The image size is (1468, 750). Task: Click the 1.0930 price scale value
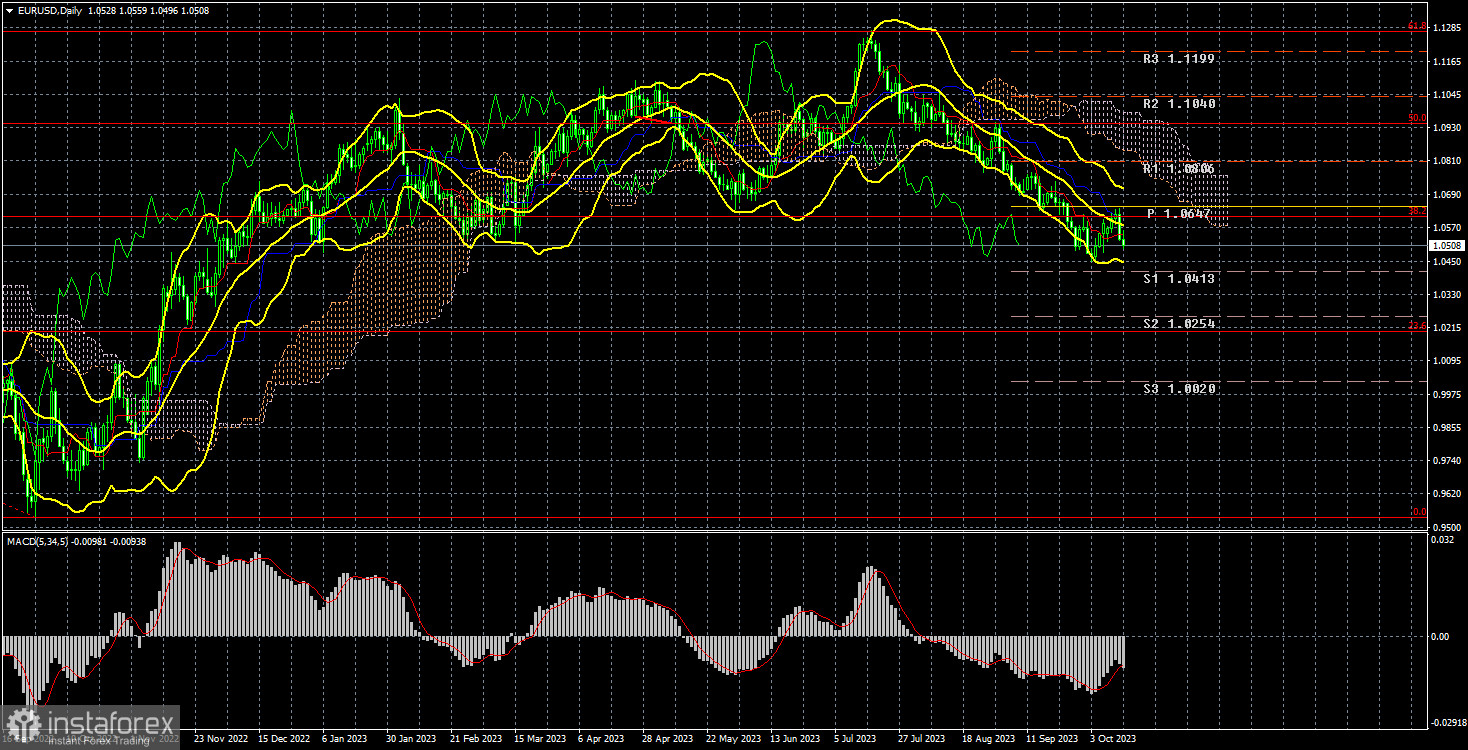coord(1447,128)
